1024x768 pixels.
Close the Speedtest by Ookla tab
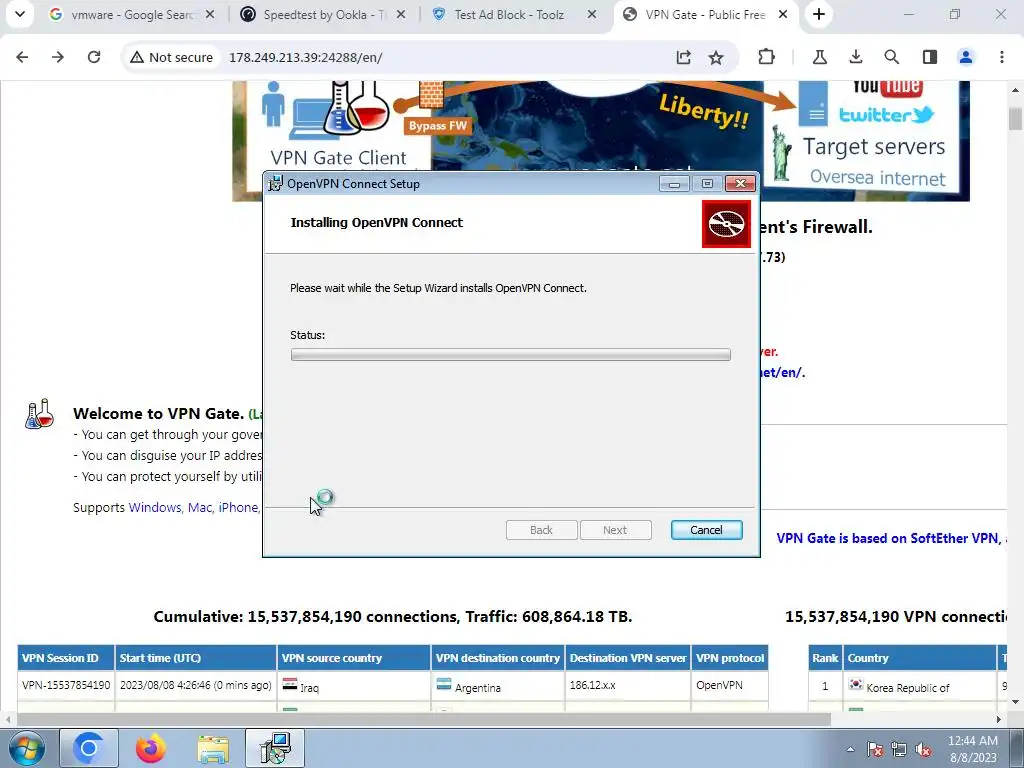click(401, 14)
